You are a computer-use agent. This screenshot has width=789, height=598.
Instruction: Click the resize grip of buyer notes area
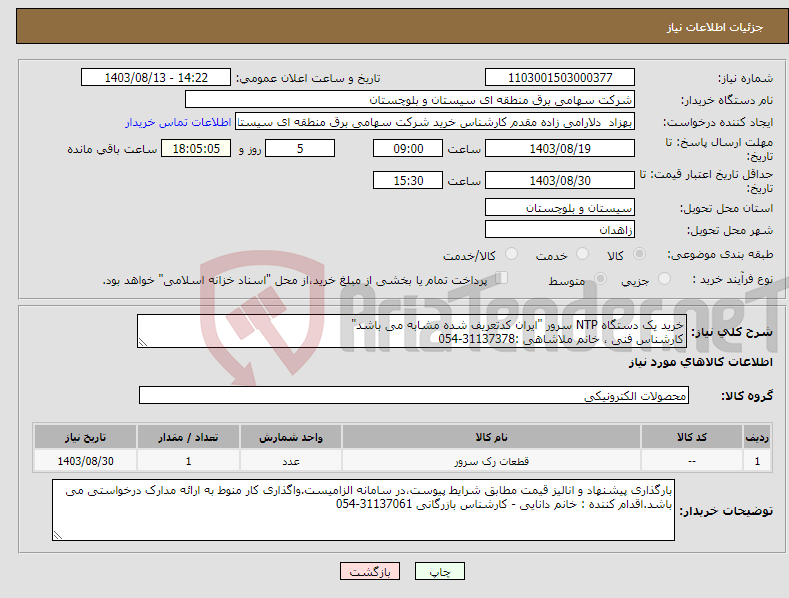point(58,535)
